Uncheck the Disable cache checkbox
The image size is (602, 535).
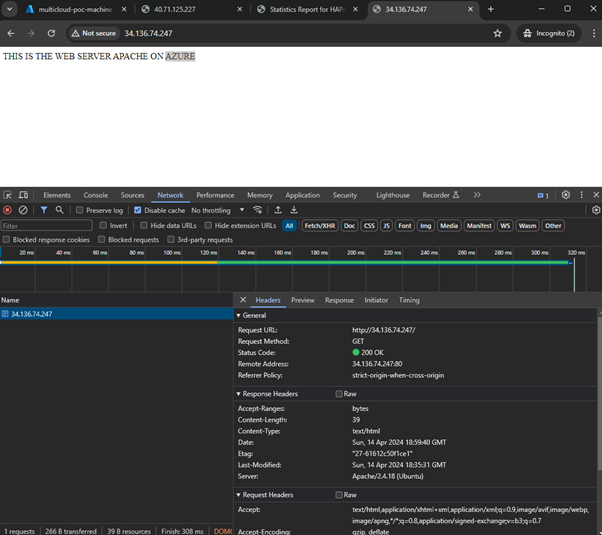click(x=138, y=210)
